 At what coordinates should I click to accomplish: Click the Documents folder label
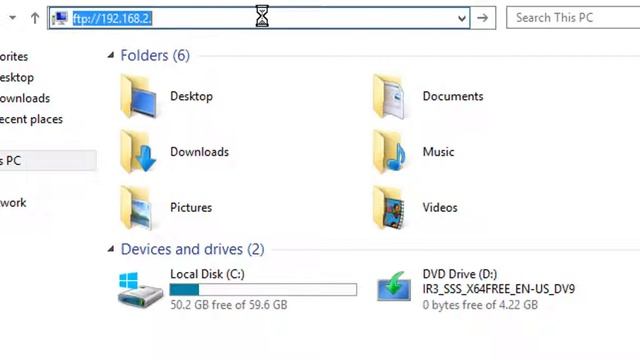(x=453, y=96)
